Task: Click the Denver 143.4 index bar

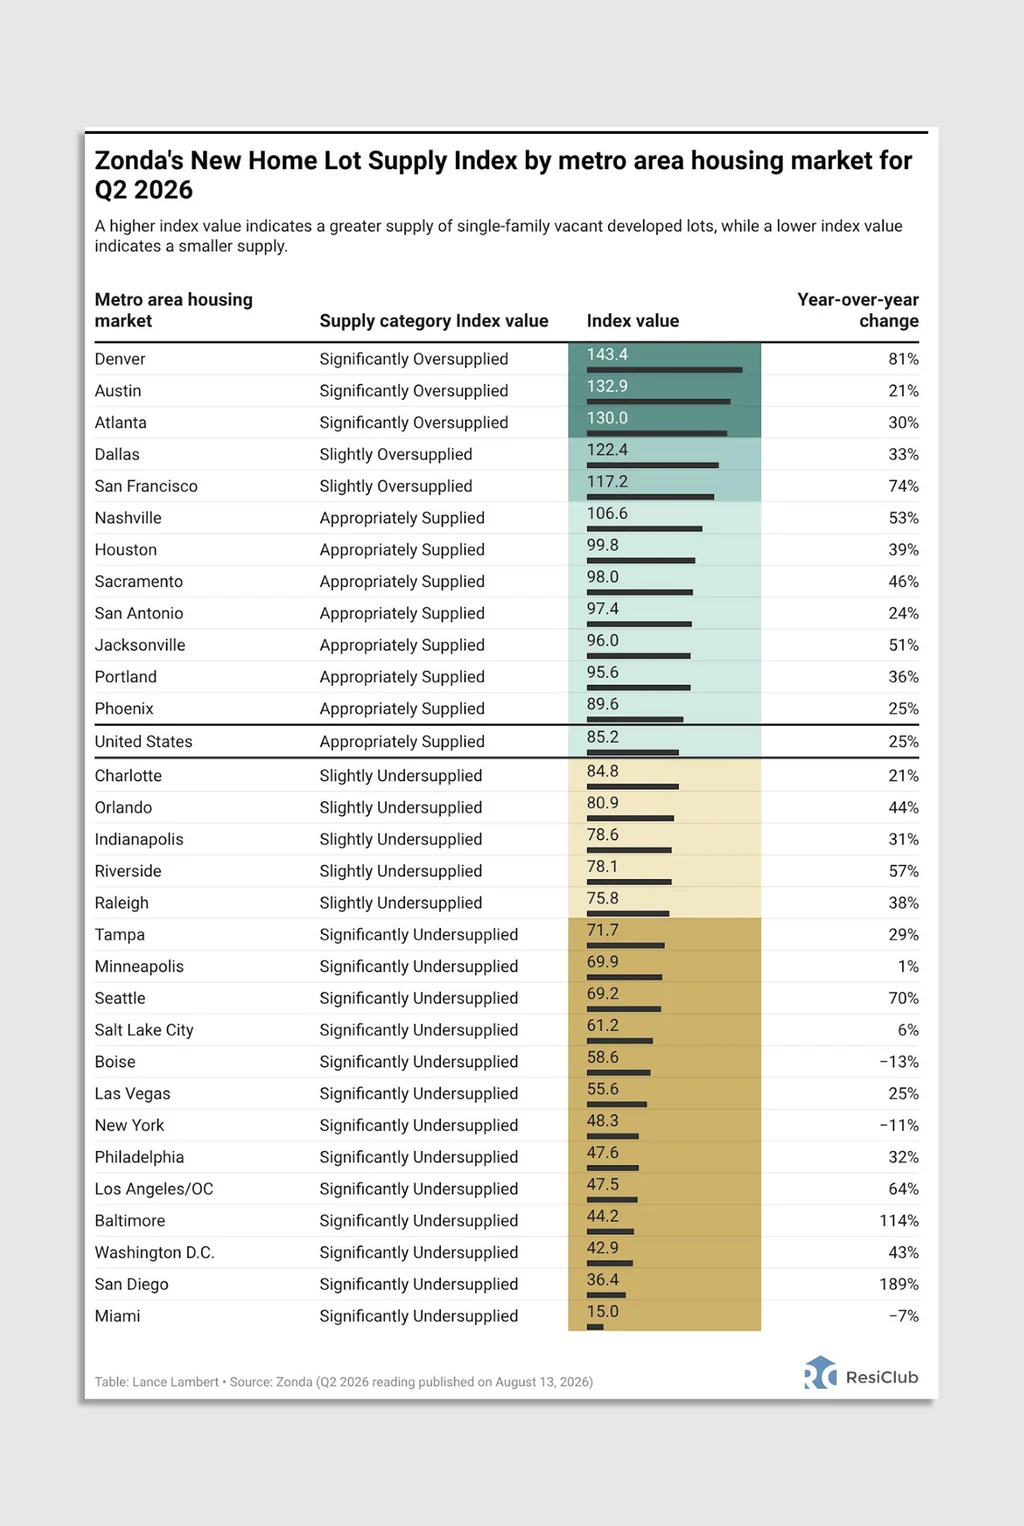Action: [664, 370]
